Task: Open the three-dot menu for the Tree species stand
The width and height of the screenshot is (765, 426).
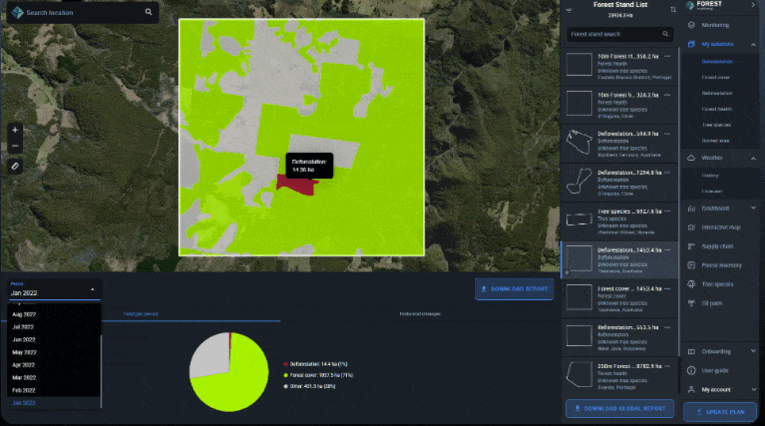Action: click(x=667, y=211)
